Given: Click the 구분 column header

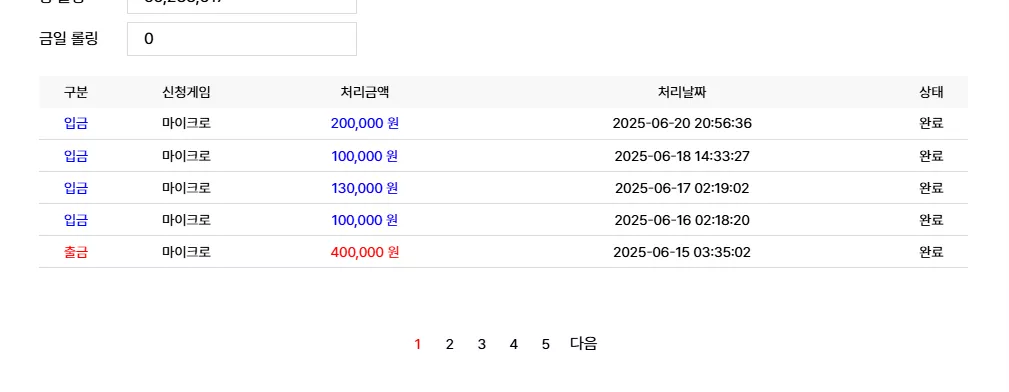Looking at the screenshot, I should click(76, 92).
